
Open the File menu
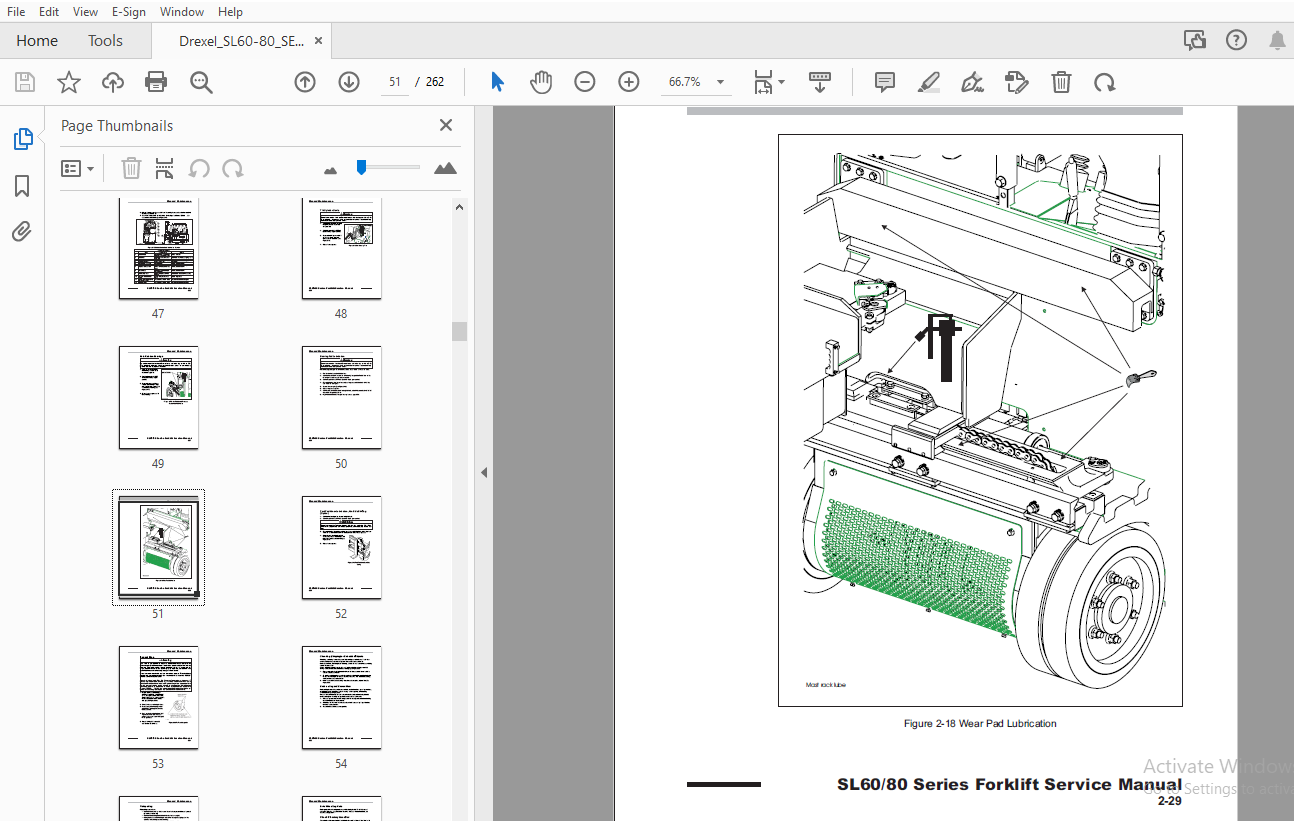click(x=16, y=12)
